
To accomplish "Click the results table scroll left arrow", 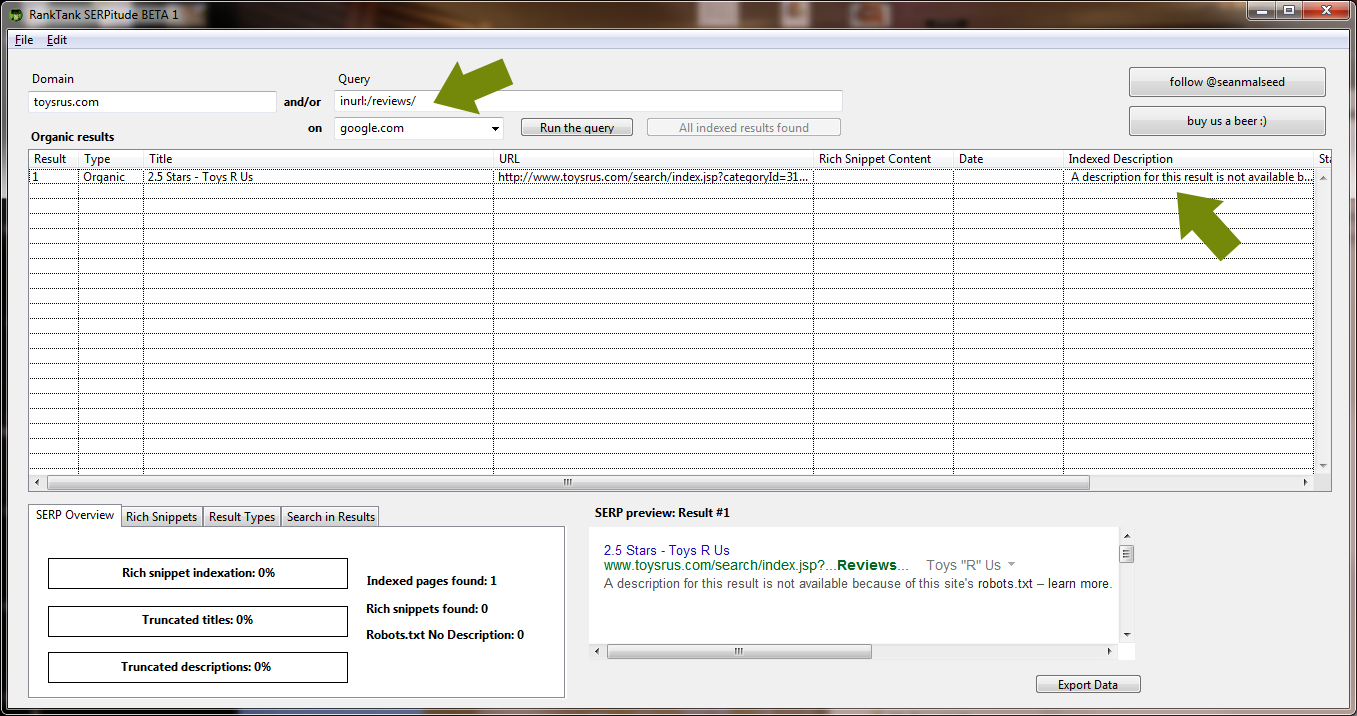I will click(37, 482).
